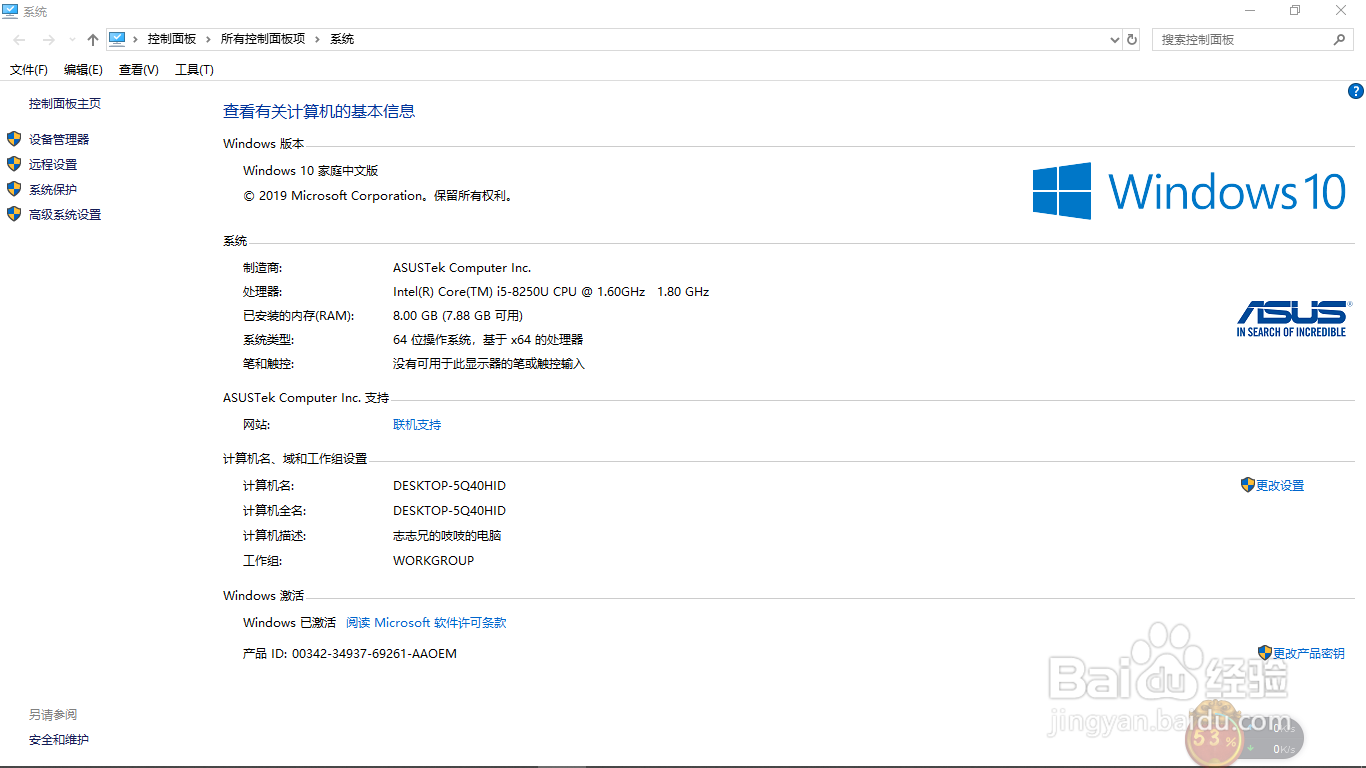Click the system window icon in the title bar
The width and height of the screenshot is (1366, 768).
coord(10,11)
